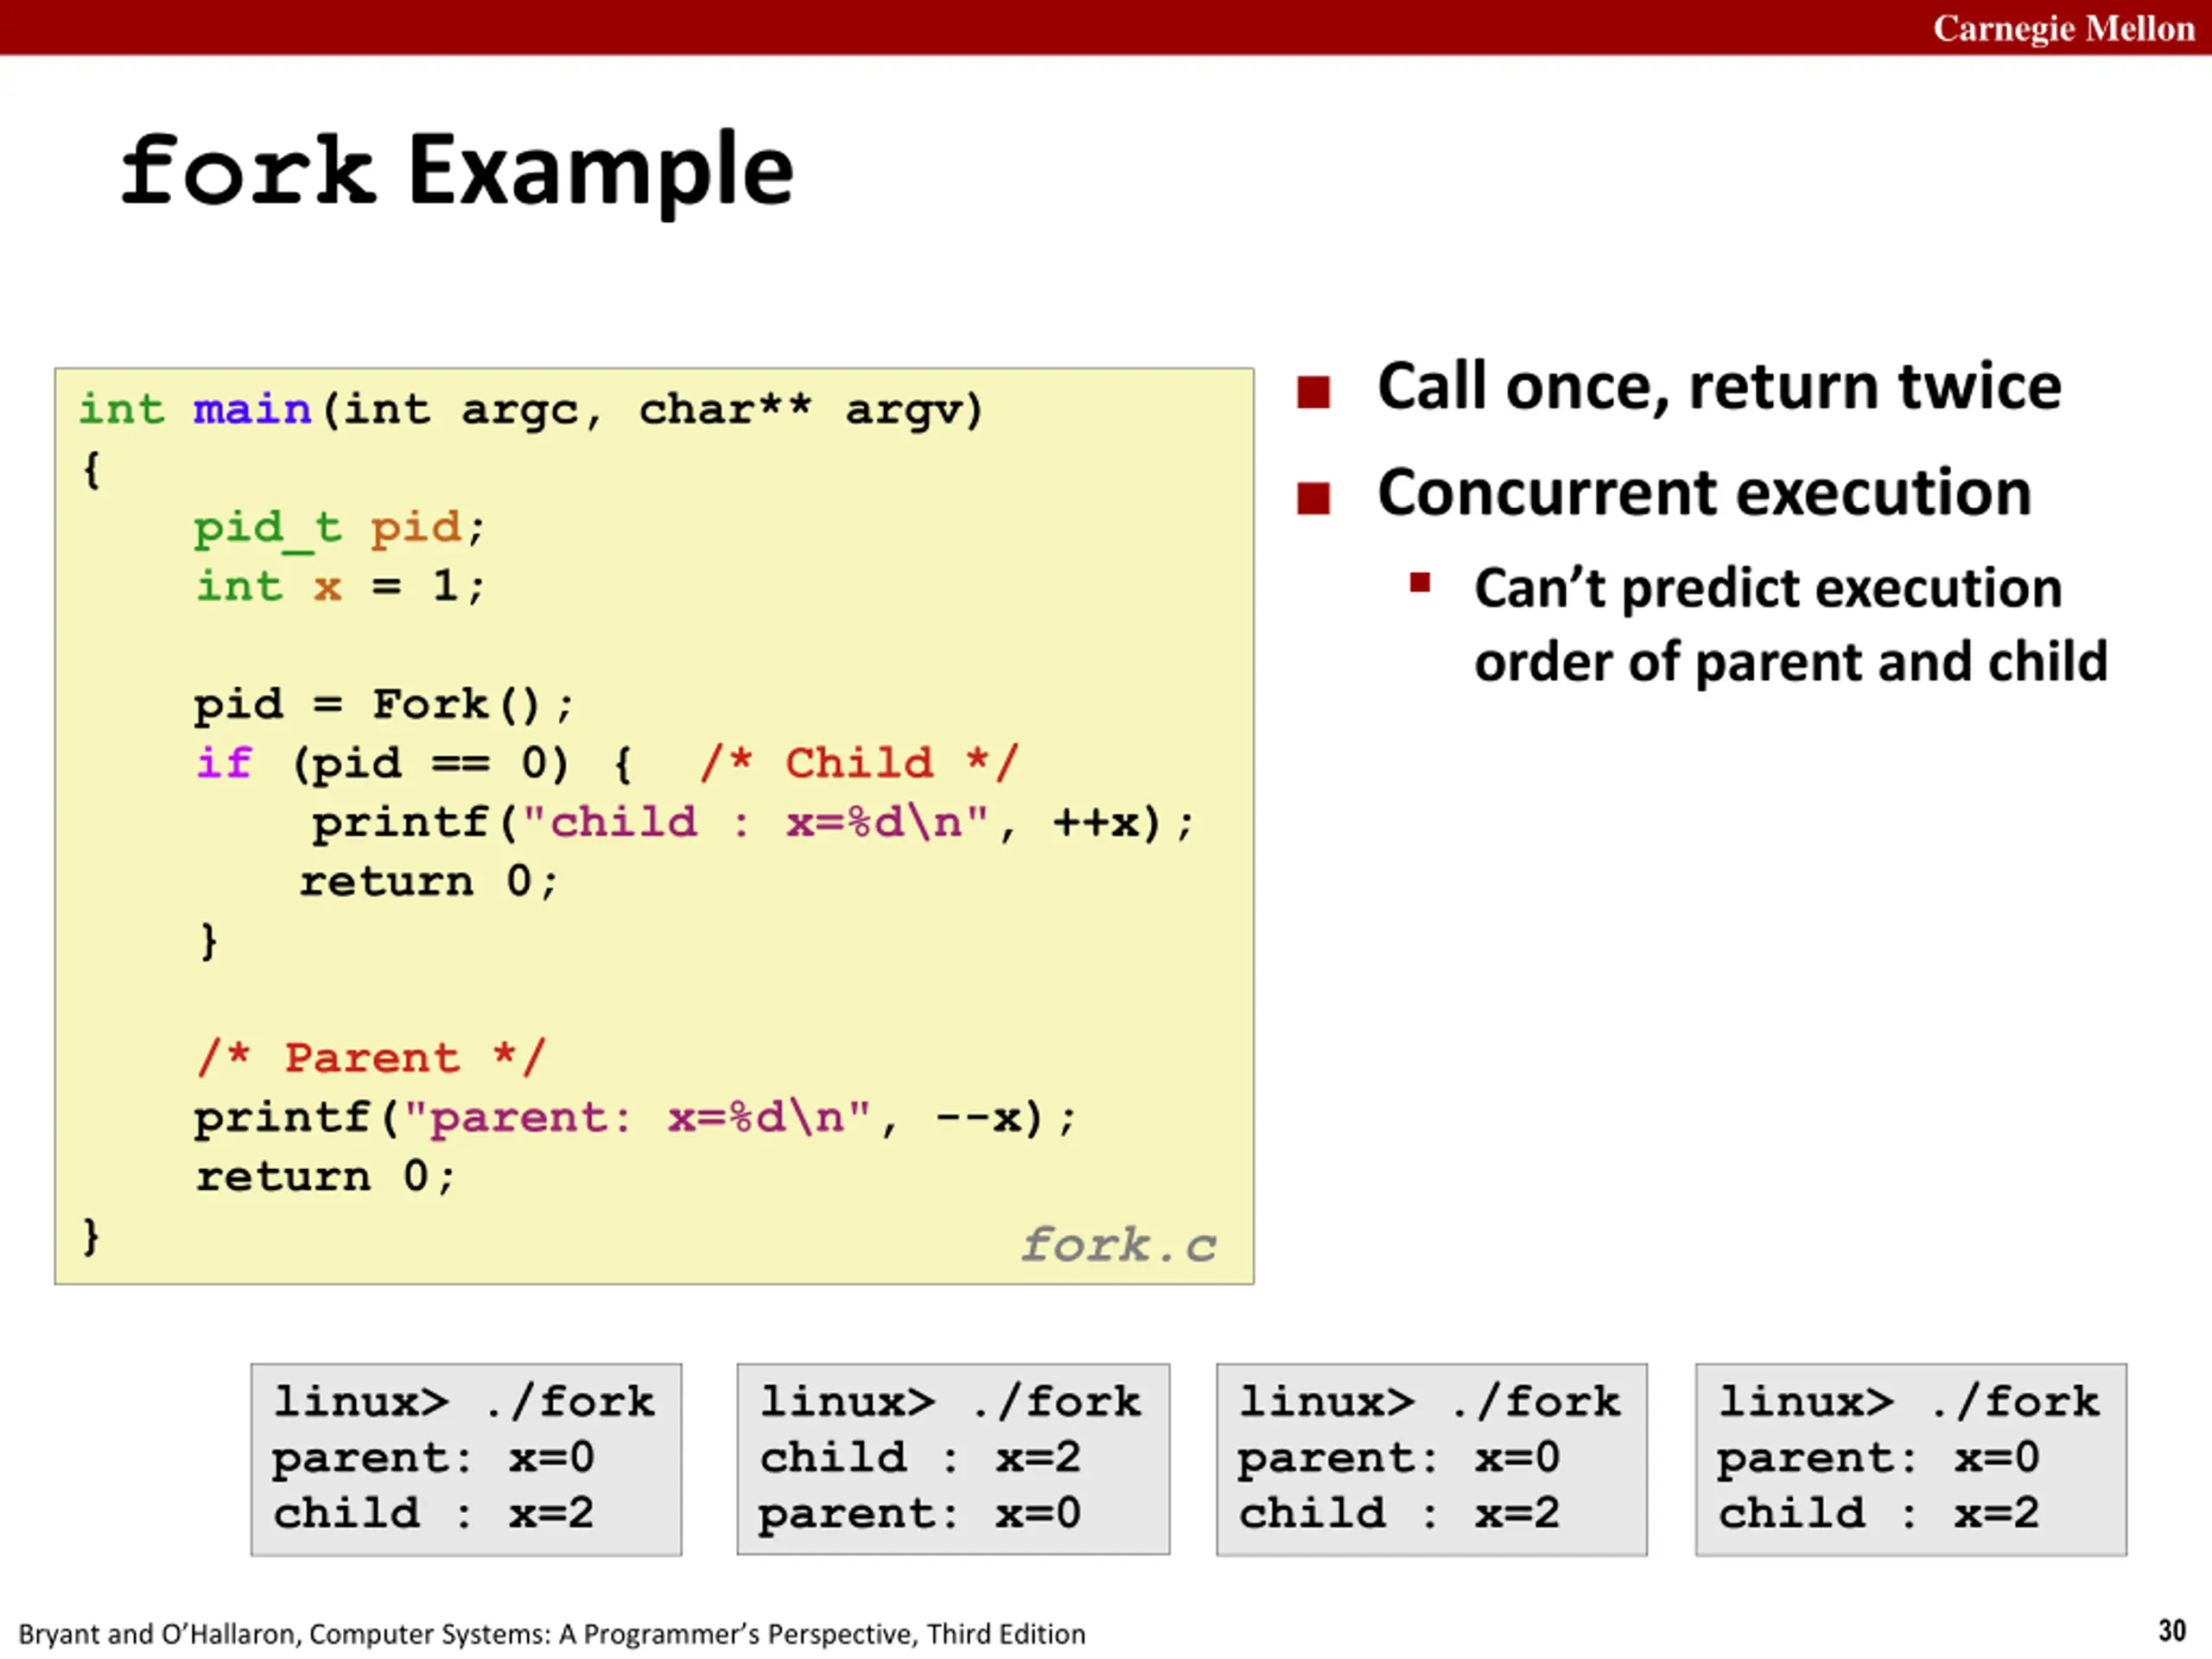Click the '/* Parent */' comment
Image resolution: width=2212 pixels, height=1659 pixels.
(x=371, y=1058)
